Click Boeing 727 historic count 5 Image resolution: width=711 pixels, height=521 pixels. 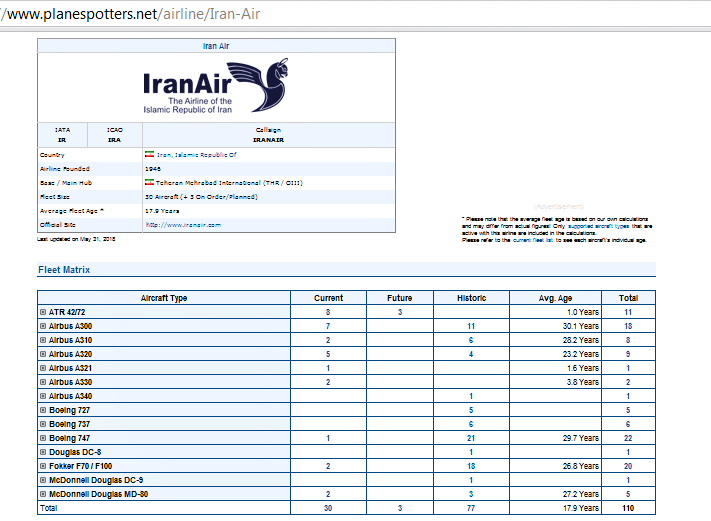pyautogui.click(x=471, y=410)
